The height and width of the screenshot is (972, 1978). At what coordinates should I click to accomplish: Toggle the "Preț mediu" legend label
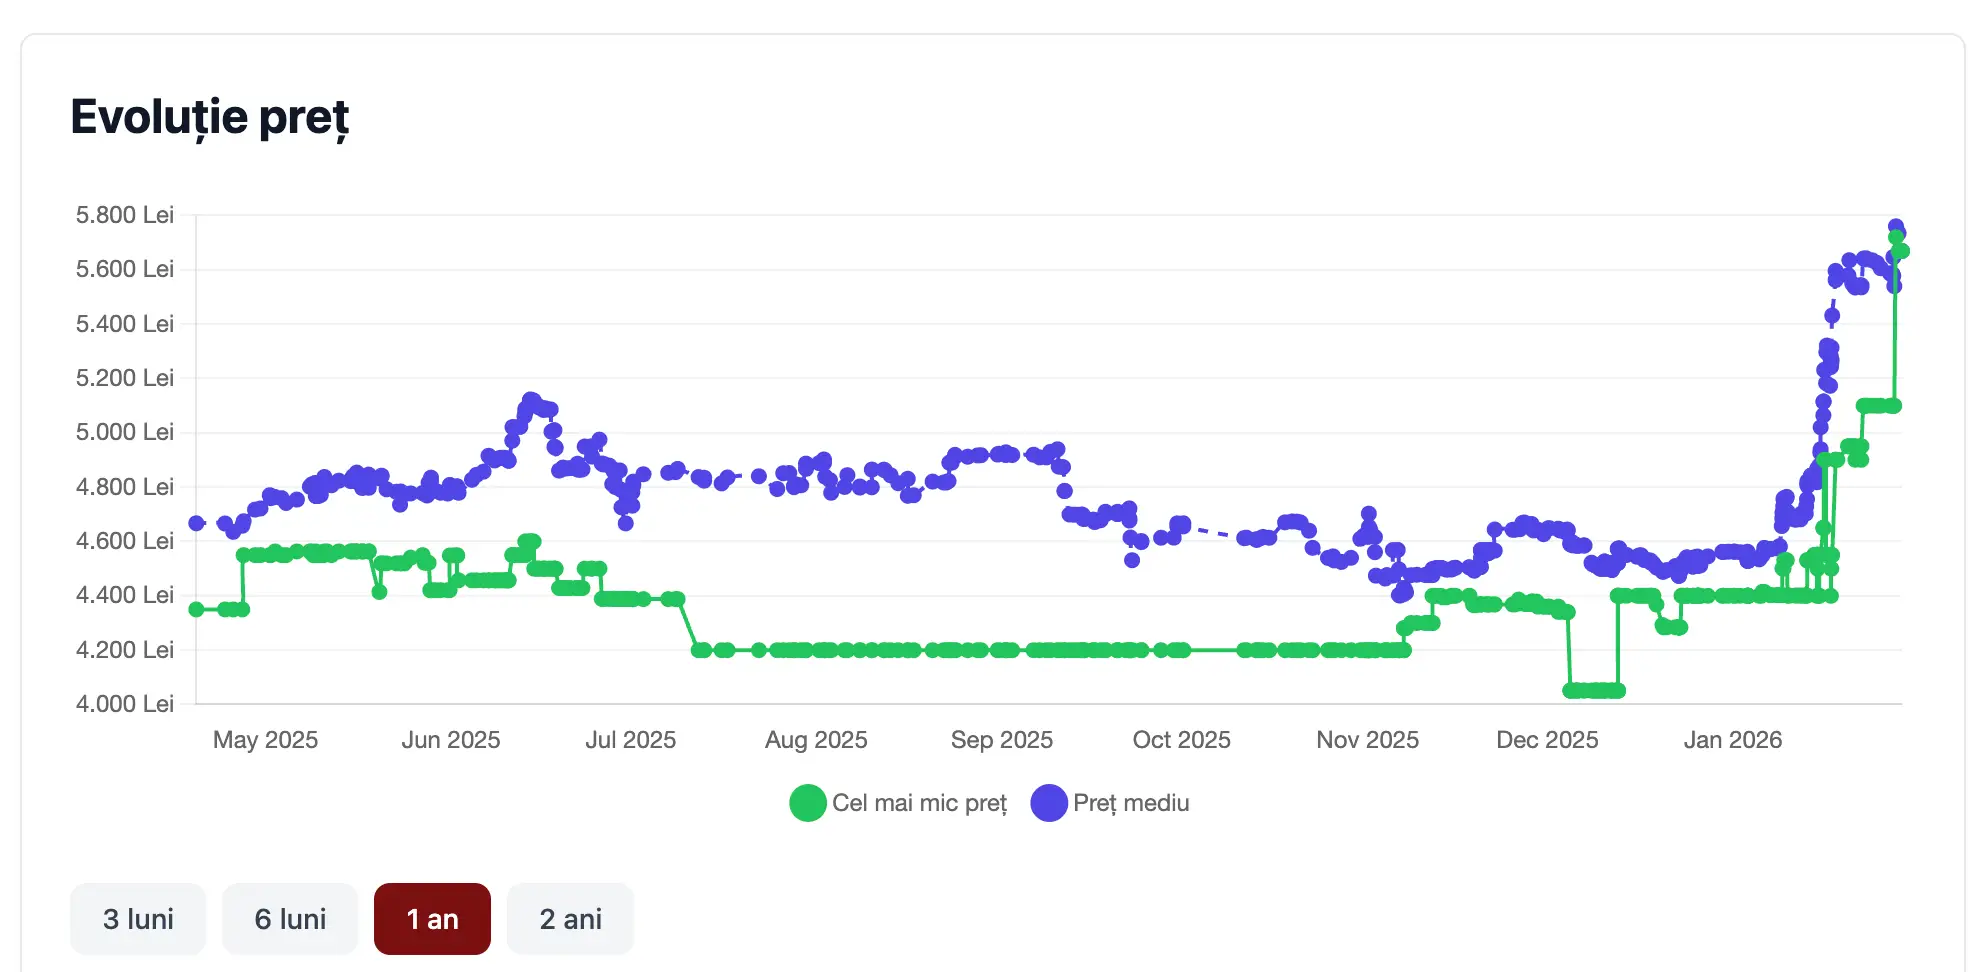[1131, 803]
